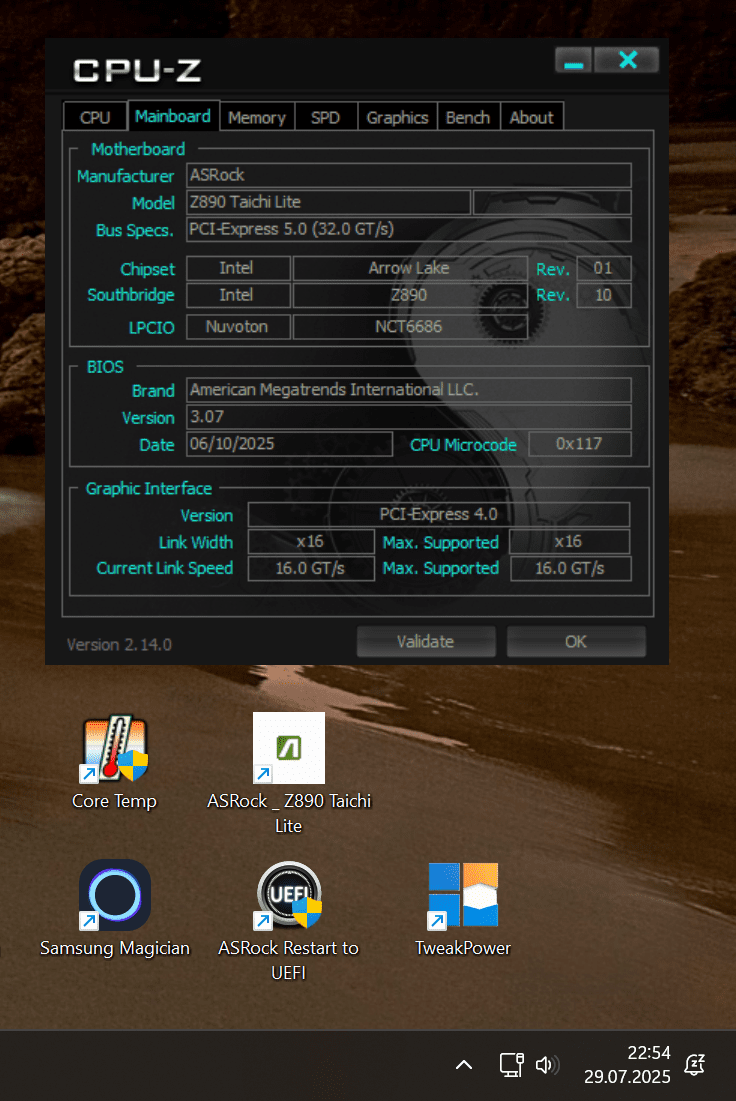This screenshot has width=736, height=1101.
Task: Open the Bench tab
Action: tap(468, 117)
